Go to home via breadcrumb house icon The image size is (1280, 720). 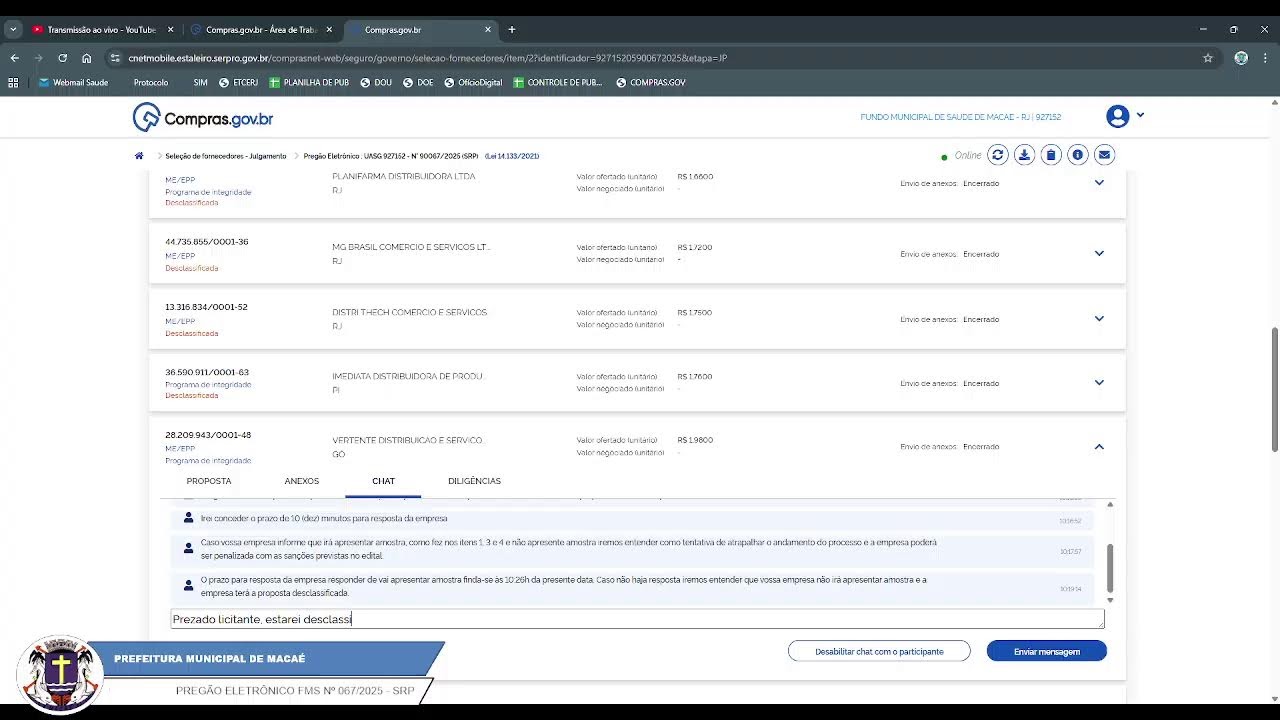pos(139,156)
